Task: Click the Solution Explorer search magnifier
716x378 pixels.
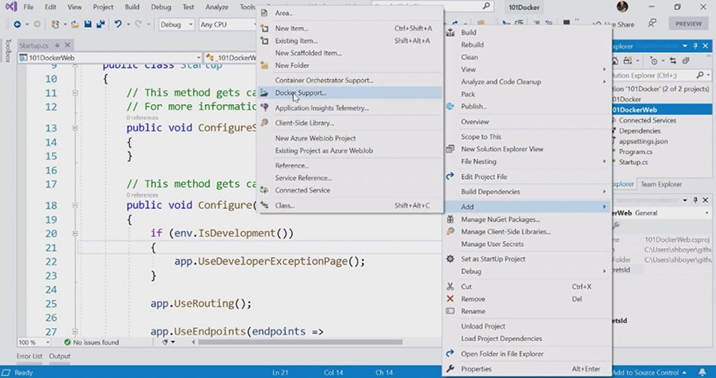Action: [700, 75]
